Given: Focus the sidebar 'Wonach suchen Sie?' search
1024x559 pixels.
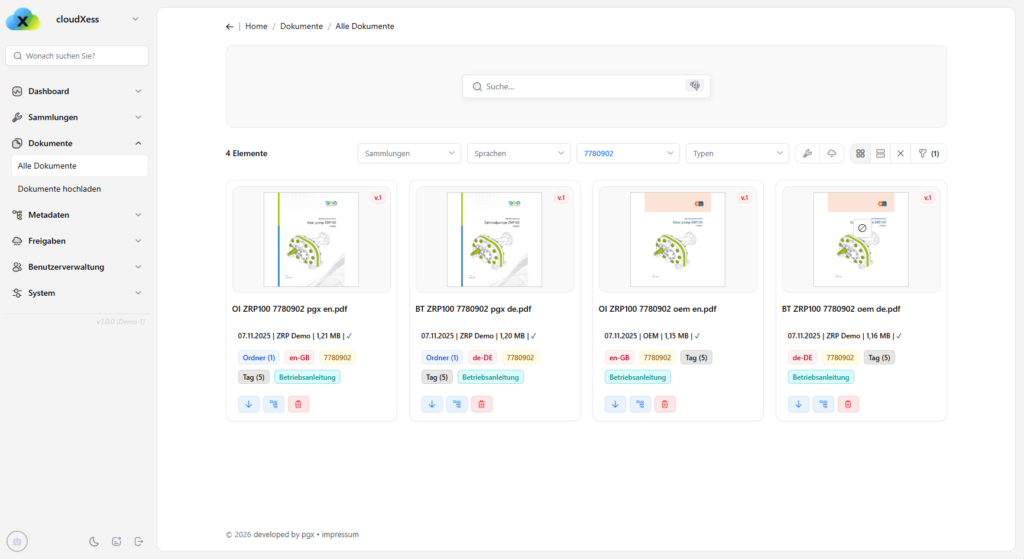Looking at the screenshot, I should pos(77,56).
